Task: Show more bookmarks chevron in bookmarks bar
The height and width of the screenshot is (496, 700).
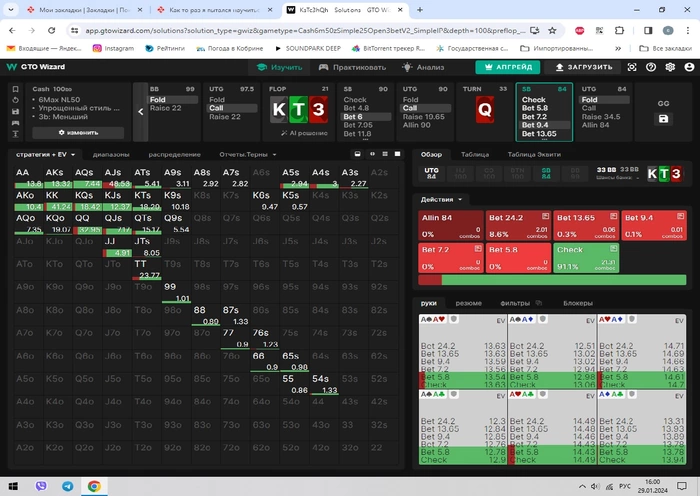Action: (x=618, y=48)
